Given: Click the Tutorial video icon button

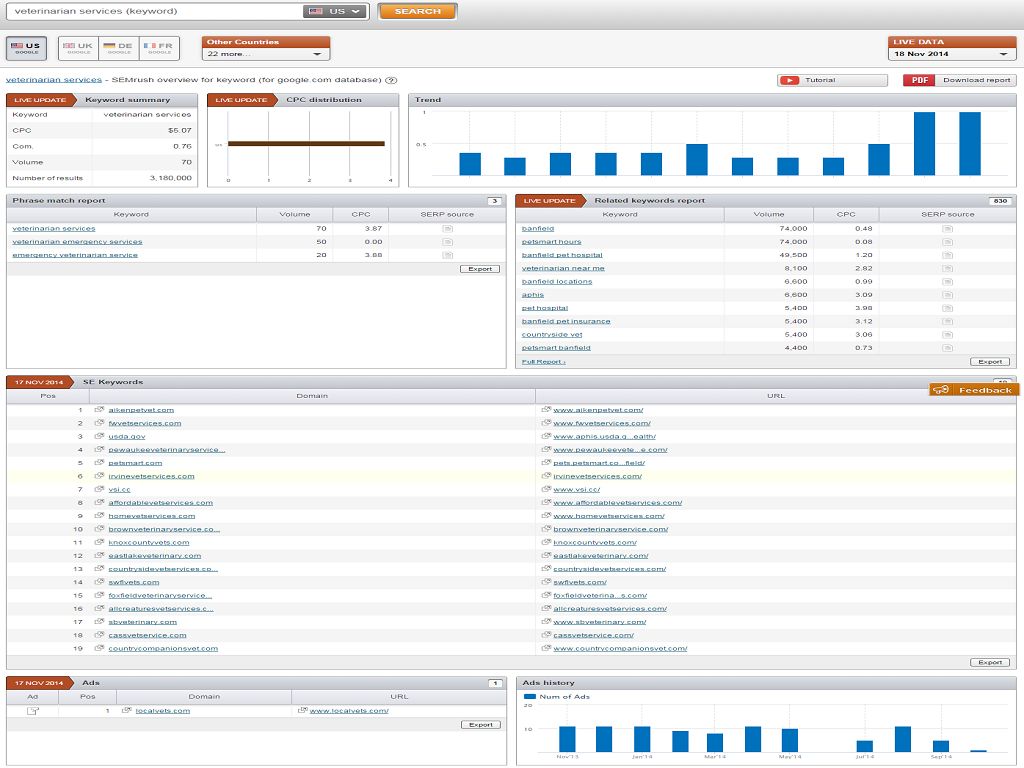Looking at the screenshot, I should coord(790,80).
